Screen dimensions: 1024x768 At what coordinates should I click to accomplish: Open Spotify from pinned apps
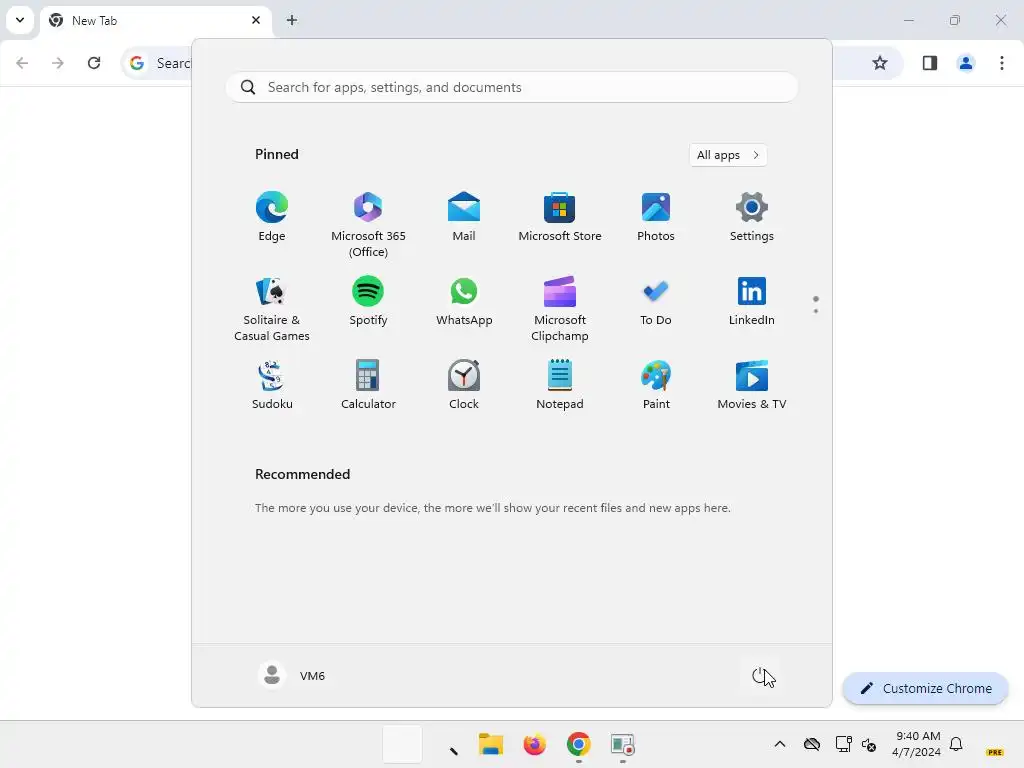tap(368, 301)
